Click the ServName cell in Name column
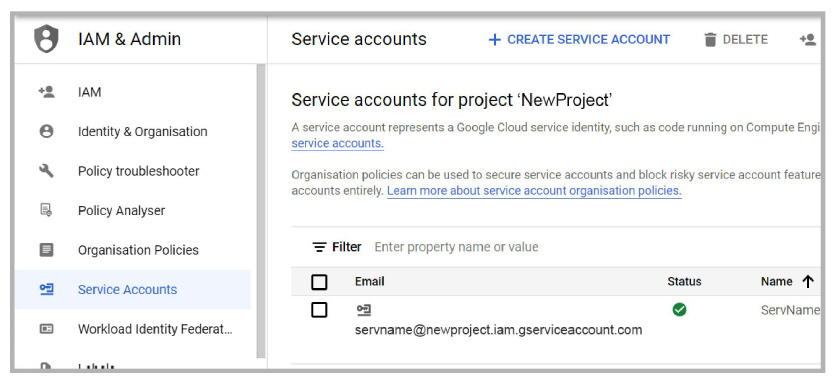The image size is (835, 386). [x=790, y=310]
